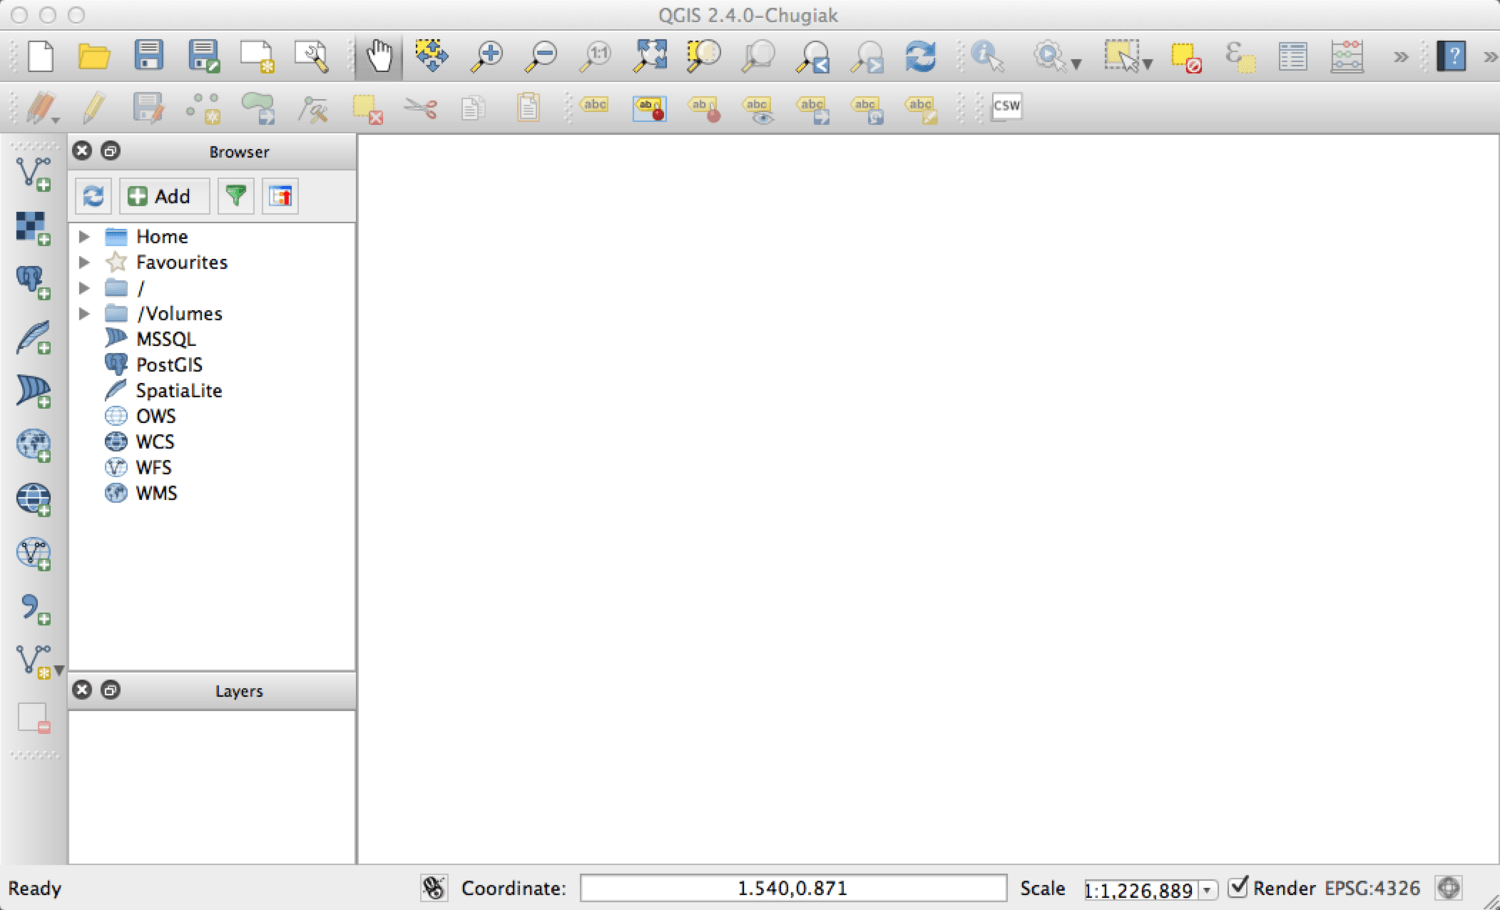
Task: Close the Browser panel
Action: (82, 151)
